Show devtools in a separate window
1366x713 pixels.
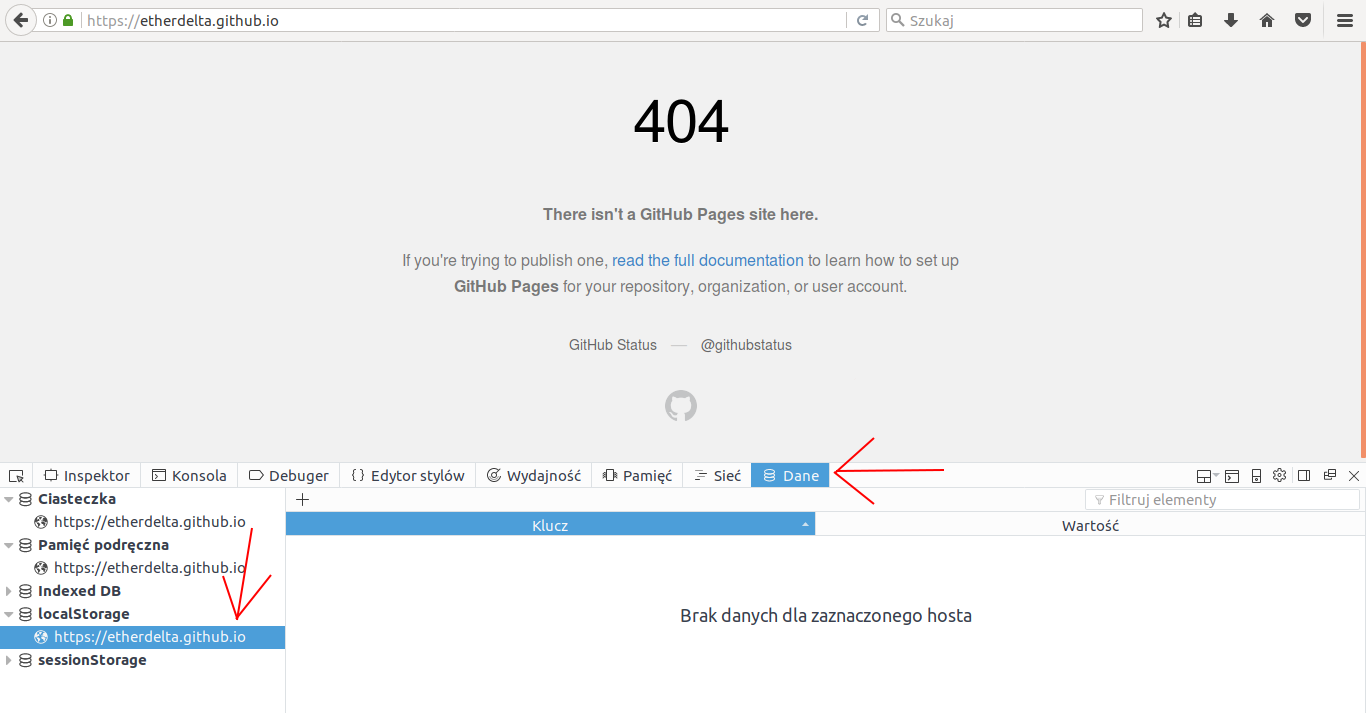click(x=1330, y=476)
